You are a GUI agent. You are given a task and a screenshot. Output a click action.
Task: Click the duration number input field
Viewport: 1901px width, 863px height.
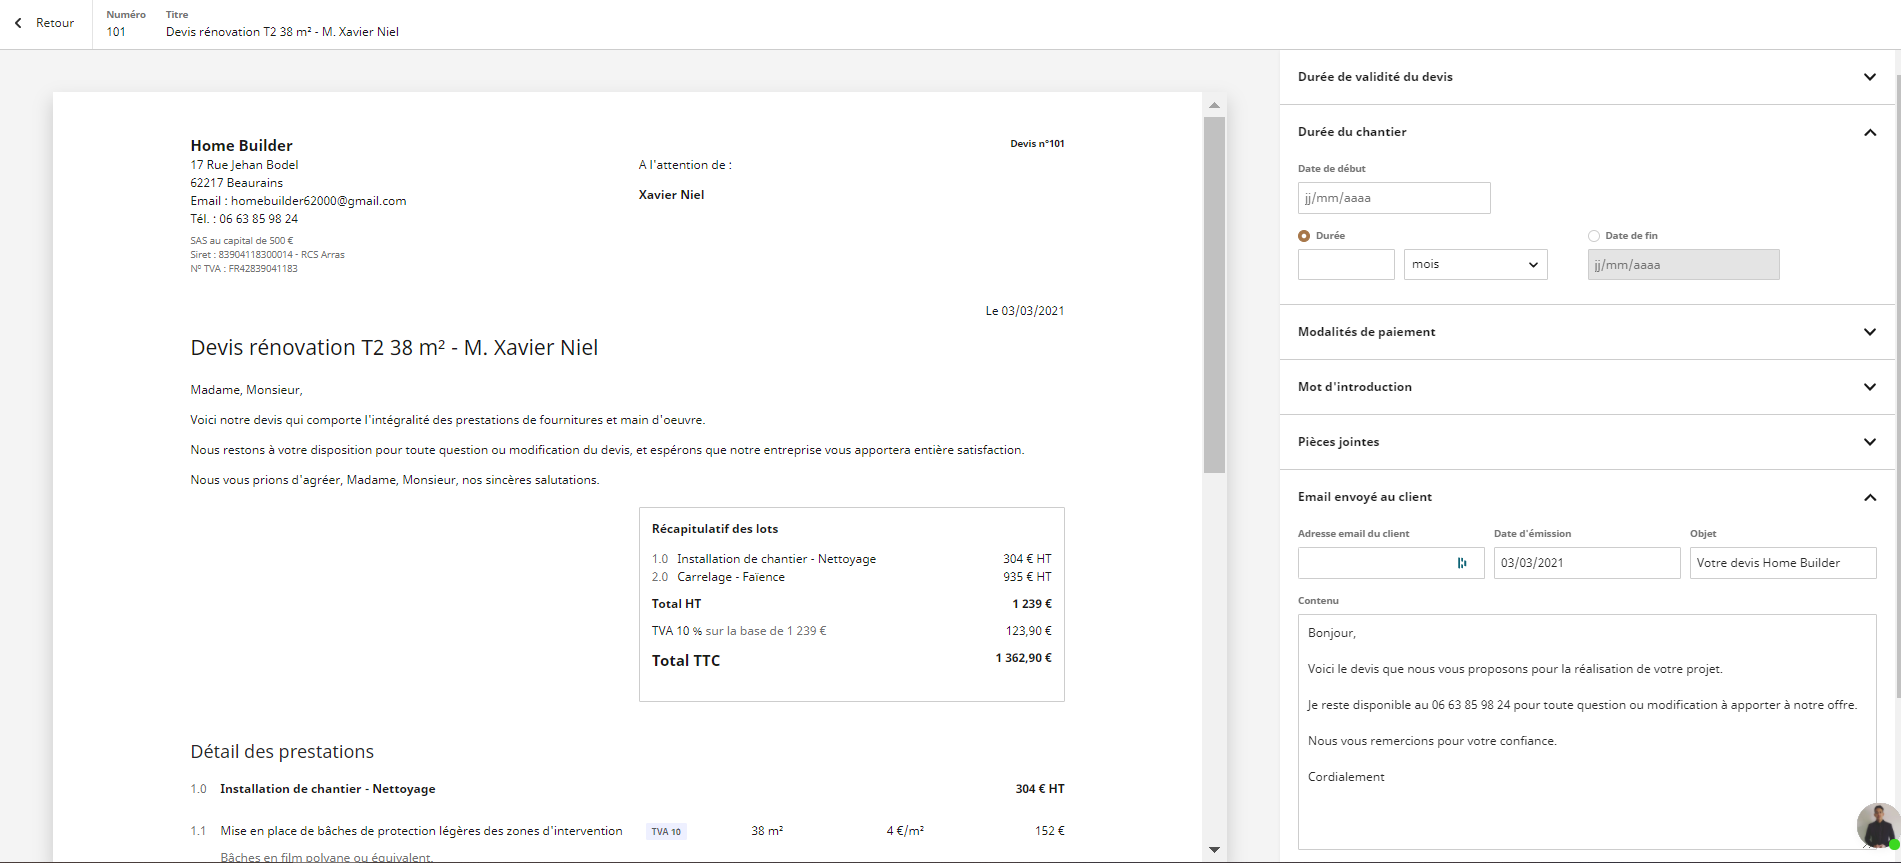click(1345, 265)
